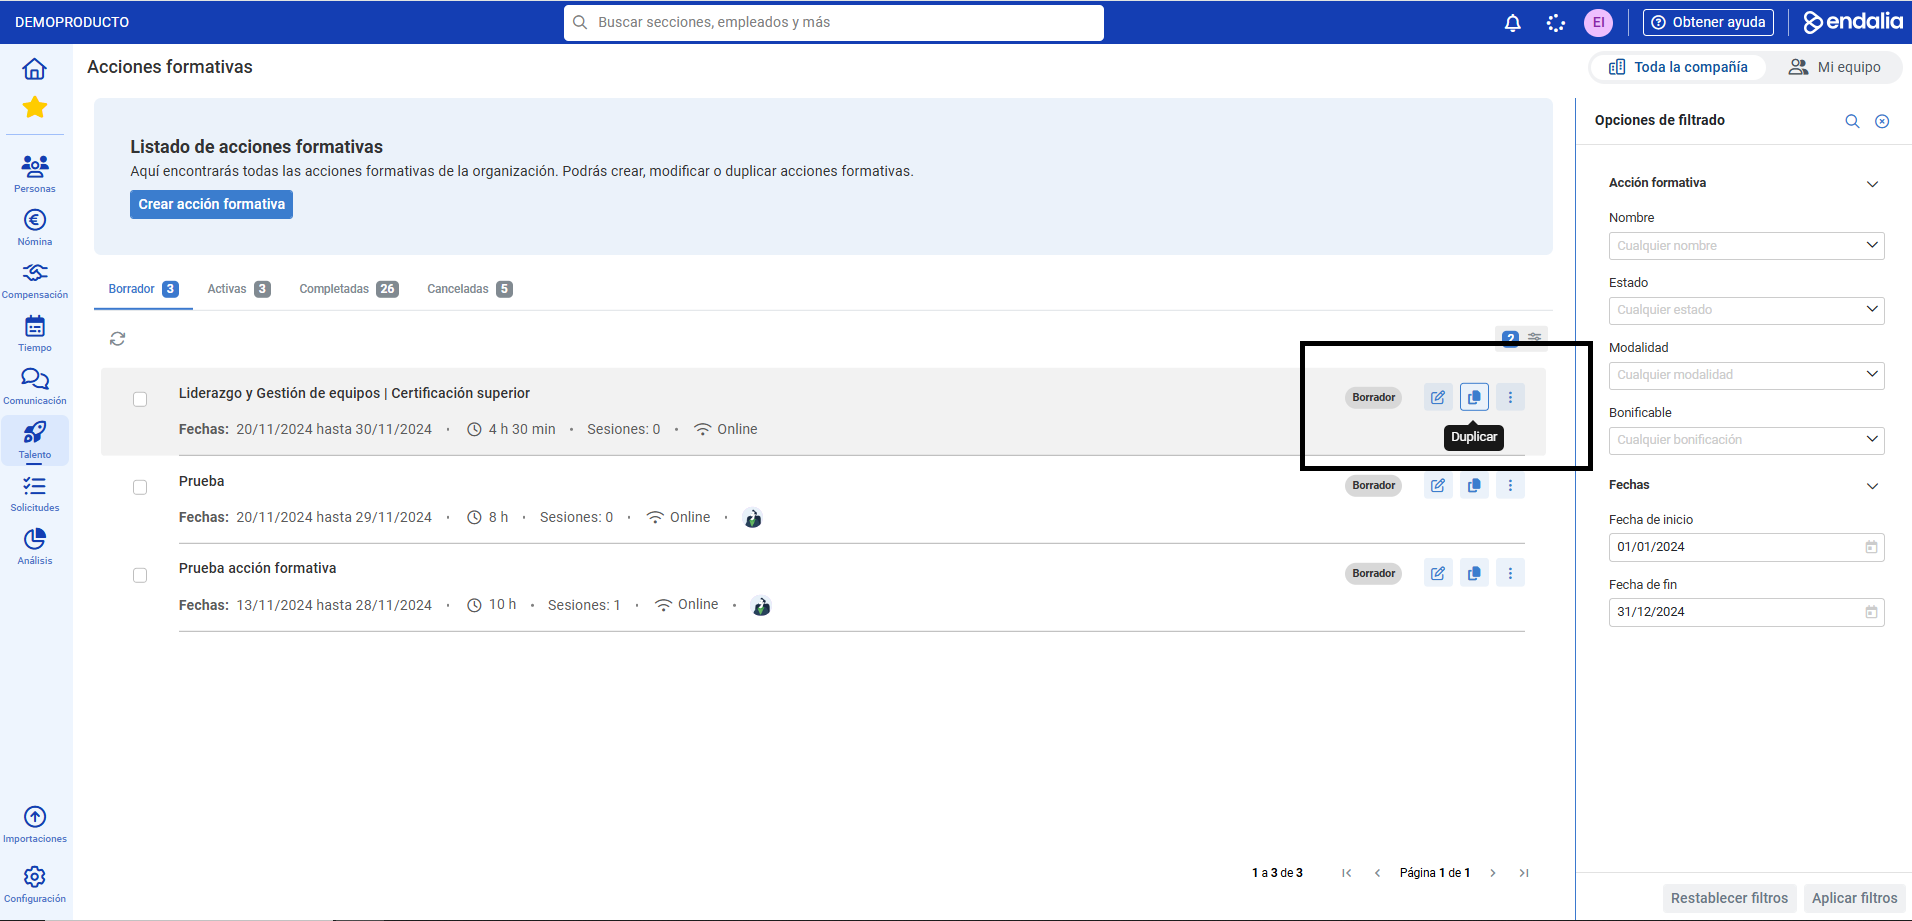Open the Favorites star icon
This screenshot has height=921, width=1912.
click(35, 107)
